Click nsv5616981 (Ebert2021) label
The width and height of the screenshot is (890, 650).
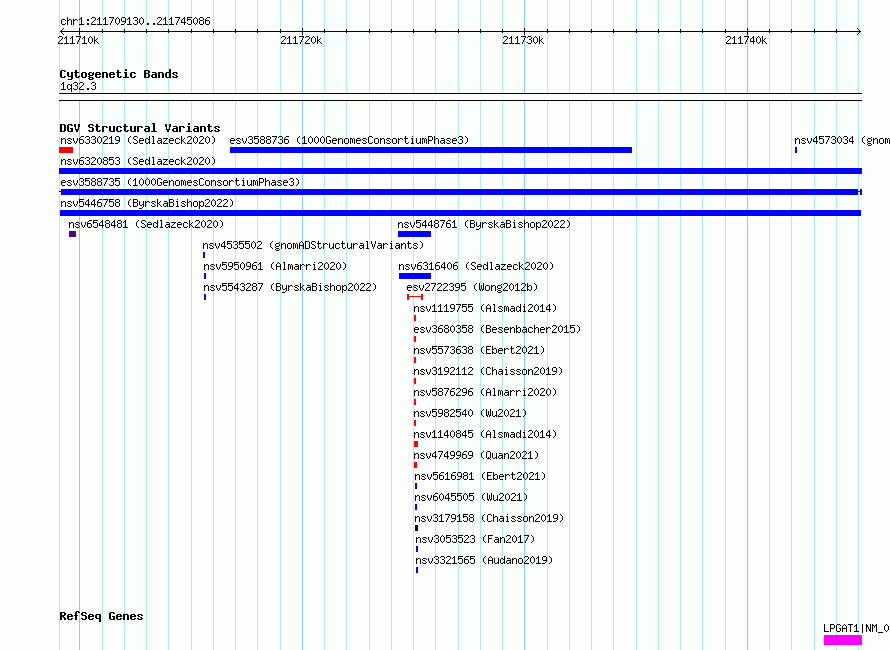coord(480,476)
